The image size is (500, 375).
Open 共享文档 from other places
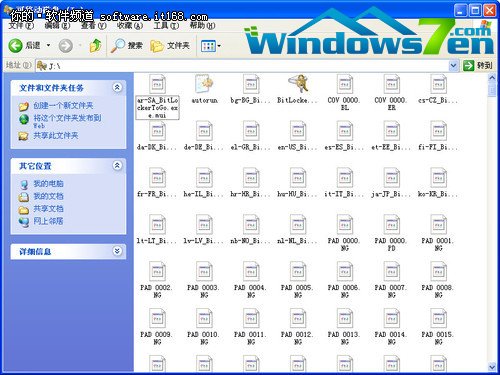[x=48, y=209]
